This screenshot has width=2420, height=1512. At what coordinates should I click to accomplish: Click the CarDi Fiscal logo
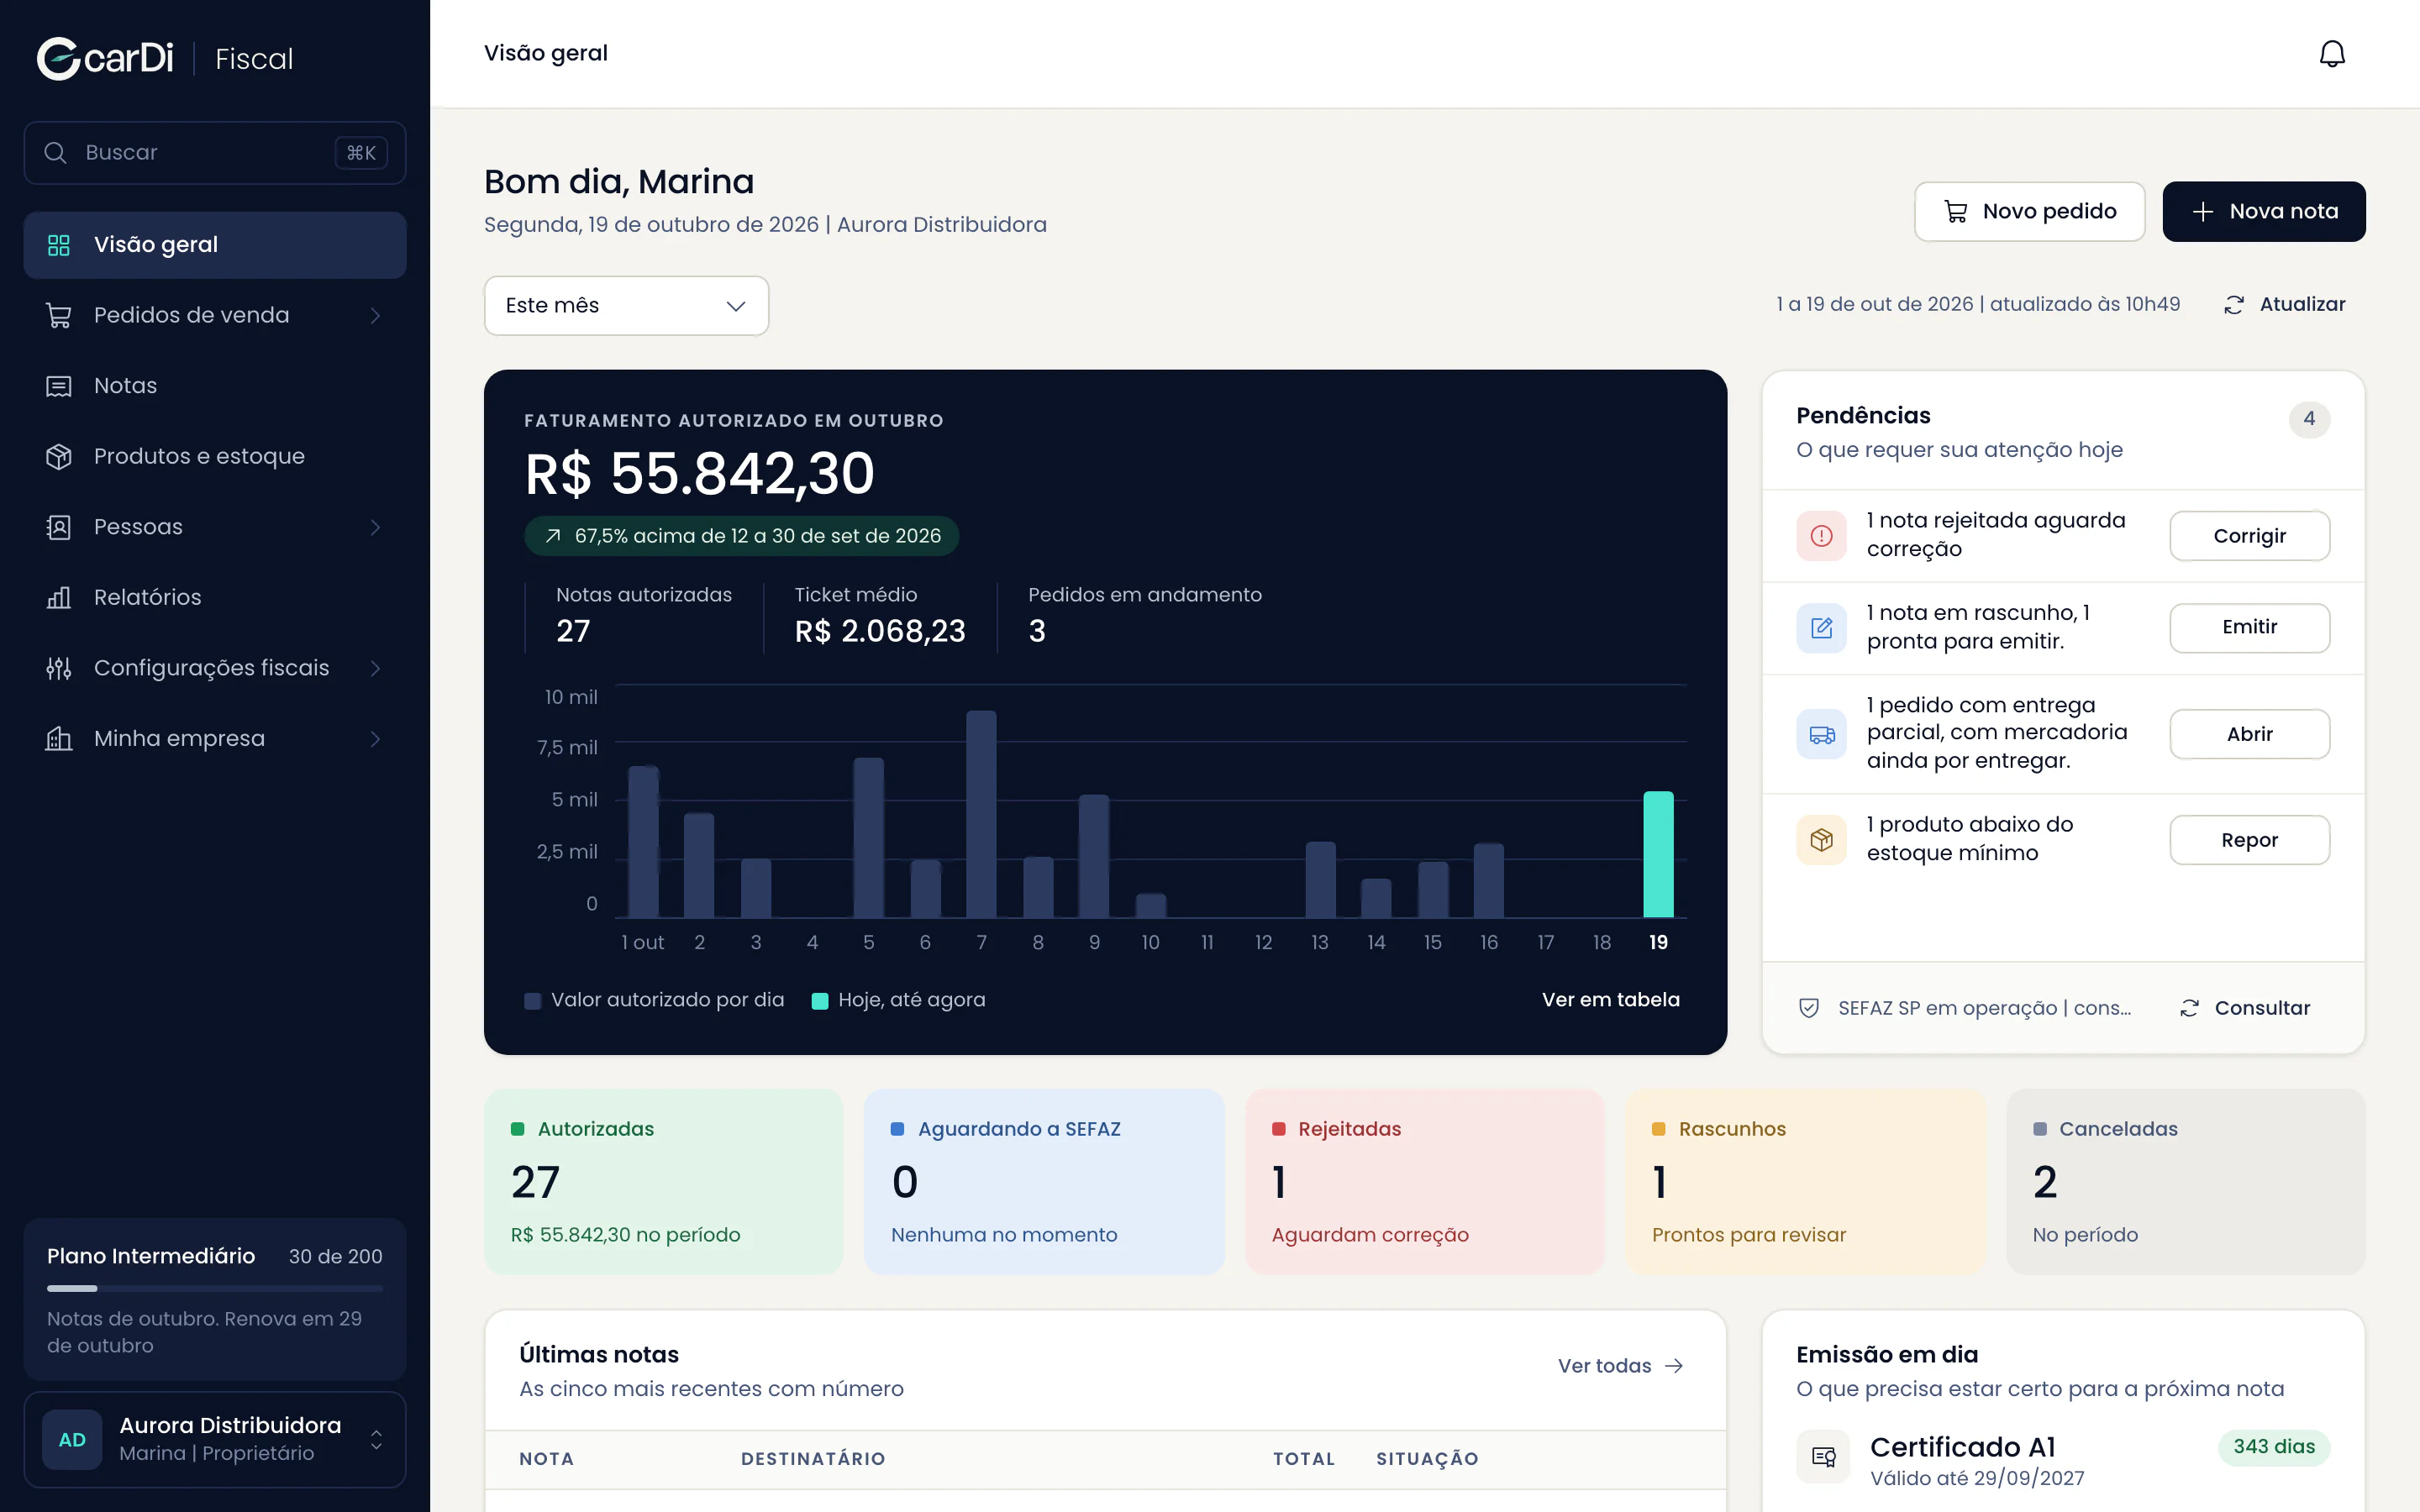[165, 58]
